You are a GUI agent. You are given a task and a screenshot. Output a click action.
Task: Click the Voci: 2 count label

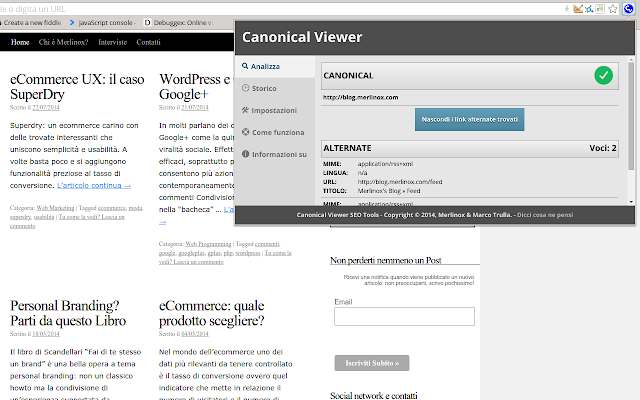602,148
